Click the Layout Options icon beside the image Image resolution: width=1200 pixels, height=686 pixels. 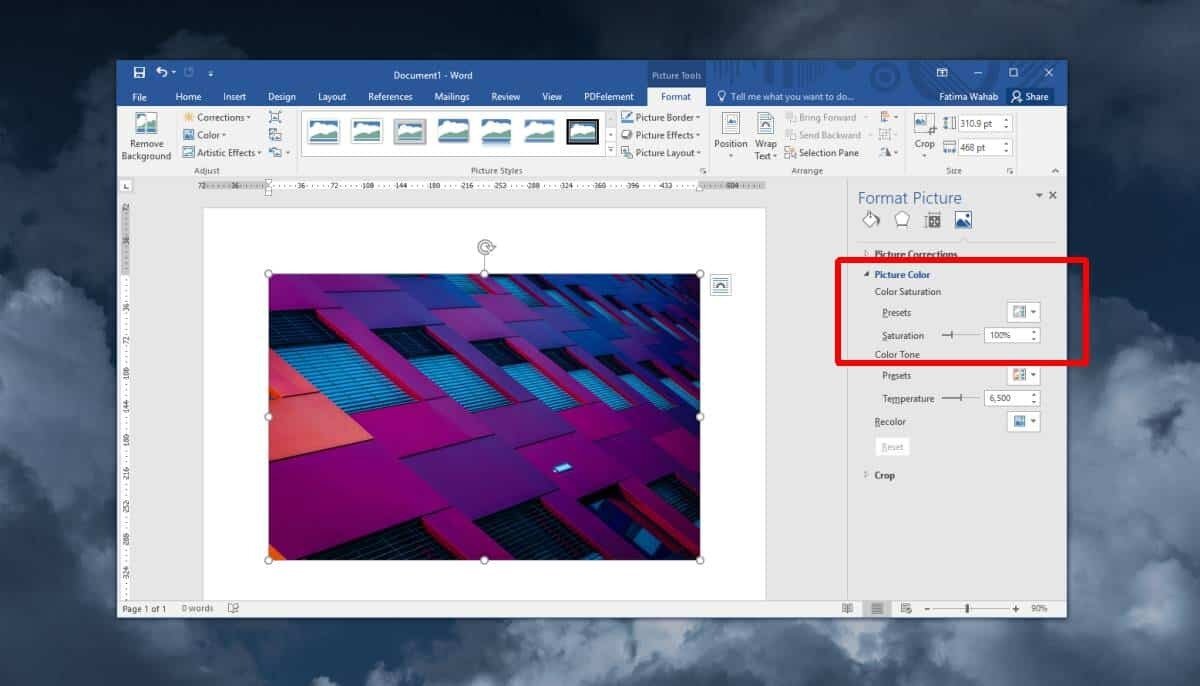721,286
